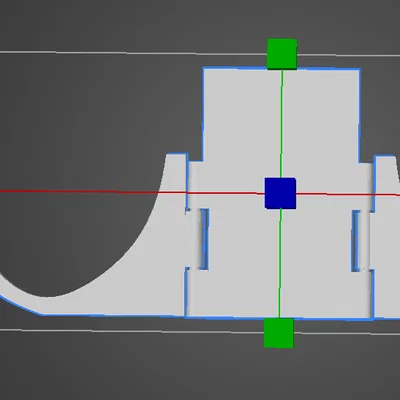Click the top green gizmo handle
Viewport: 400px width, 400px height.
point(282,54)
